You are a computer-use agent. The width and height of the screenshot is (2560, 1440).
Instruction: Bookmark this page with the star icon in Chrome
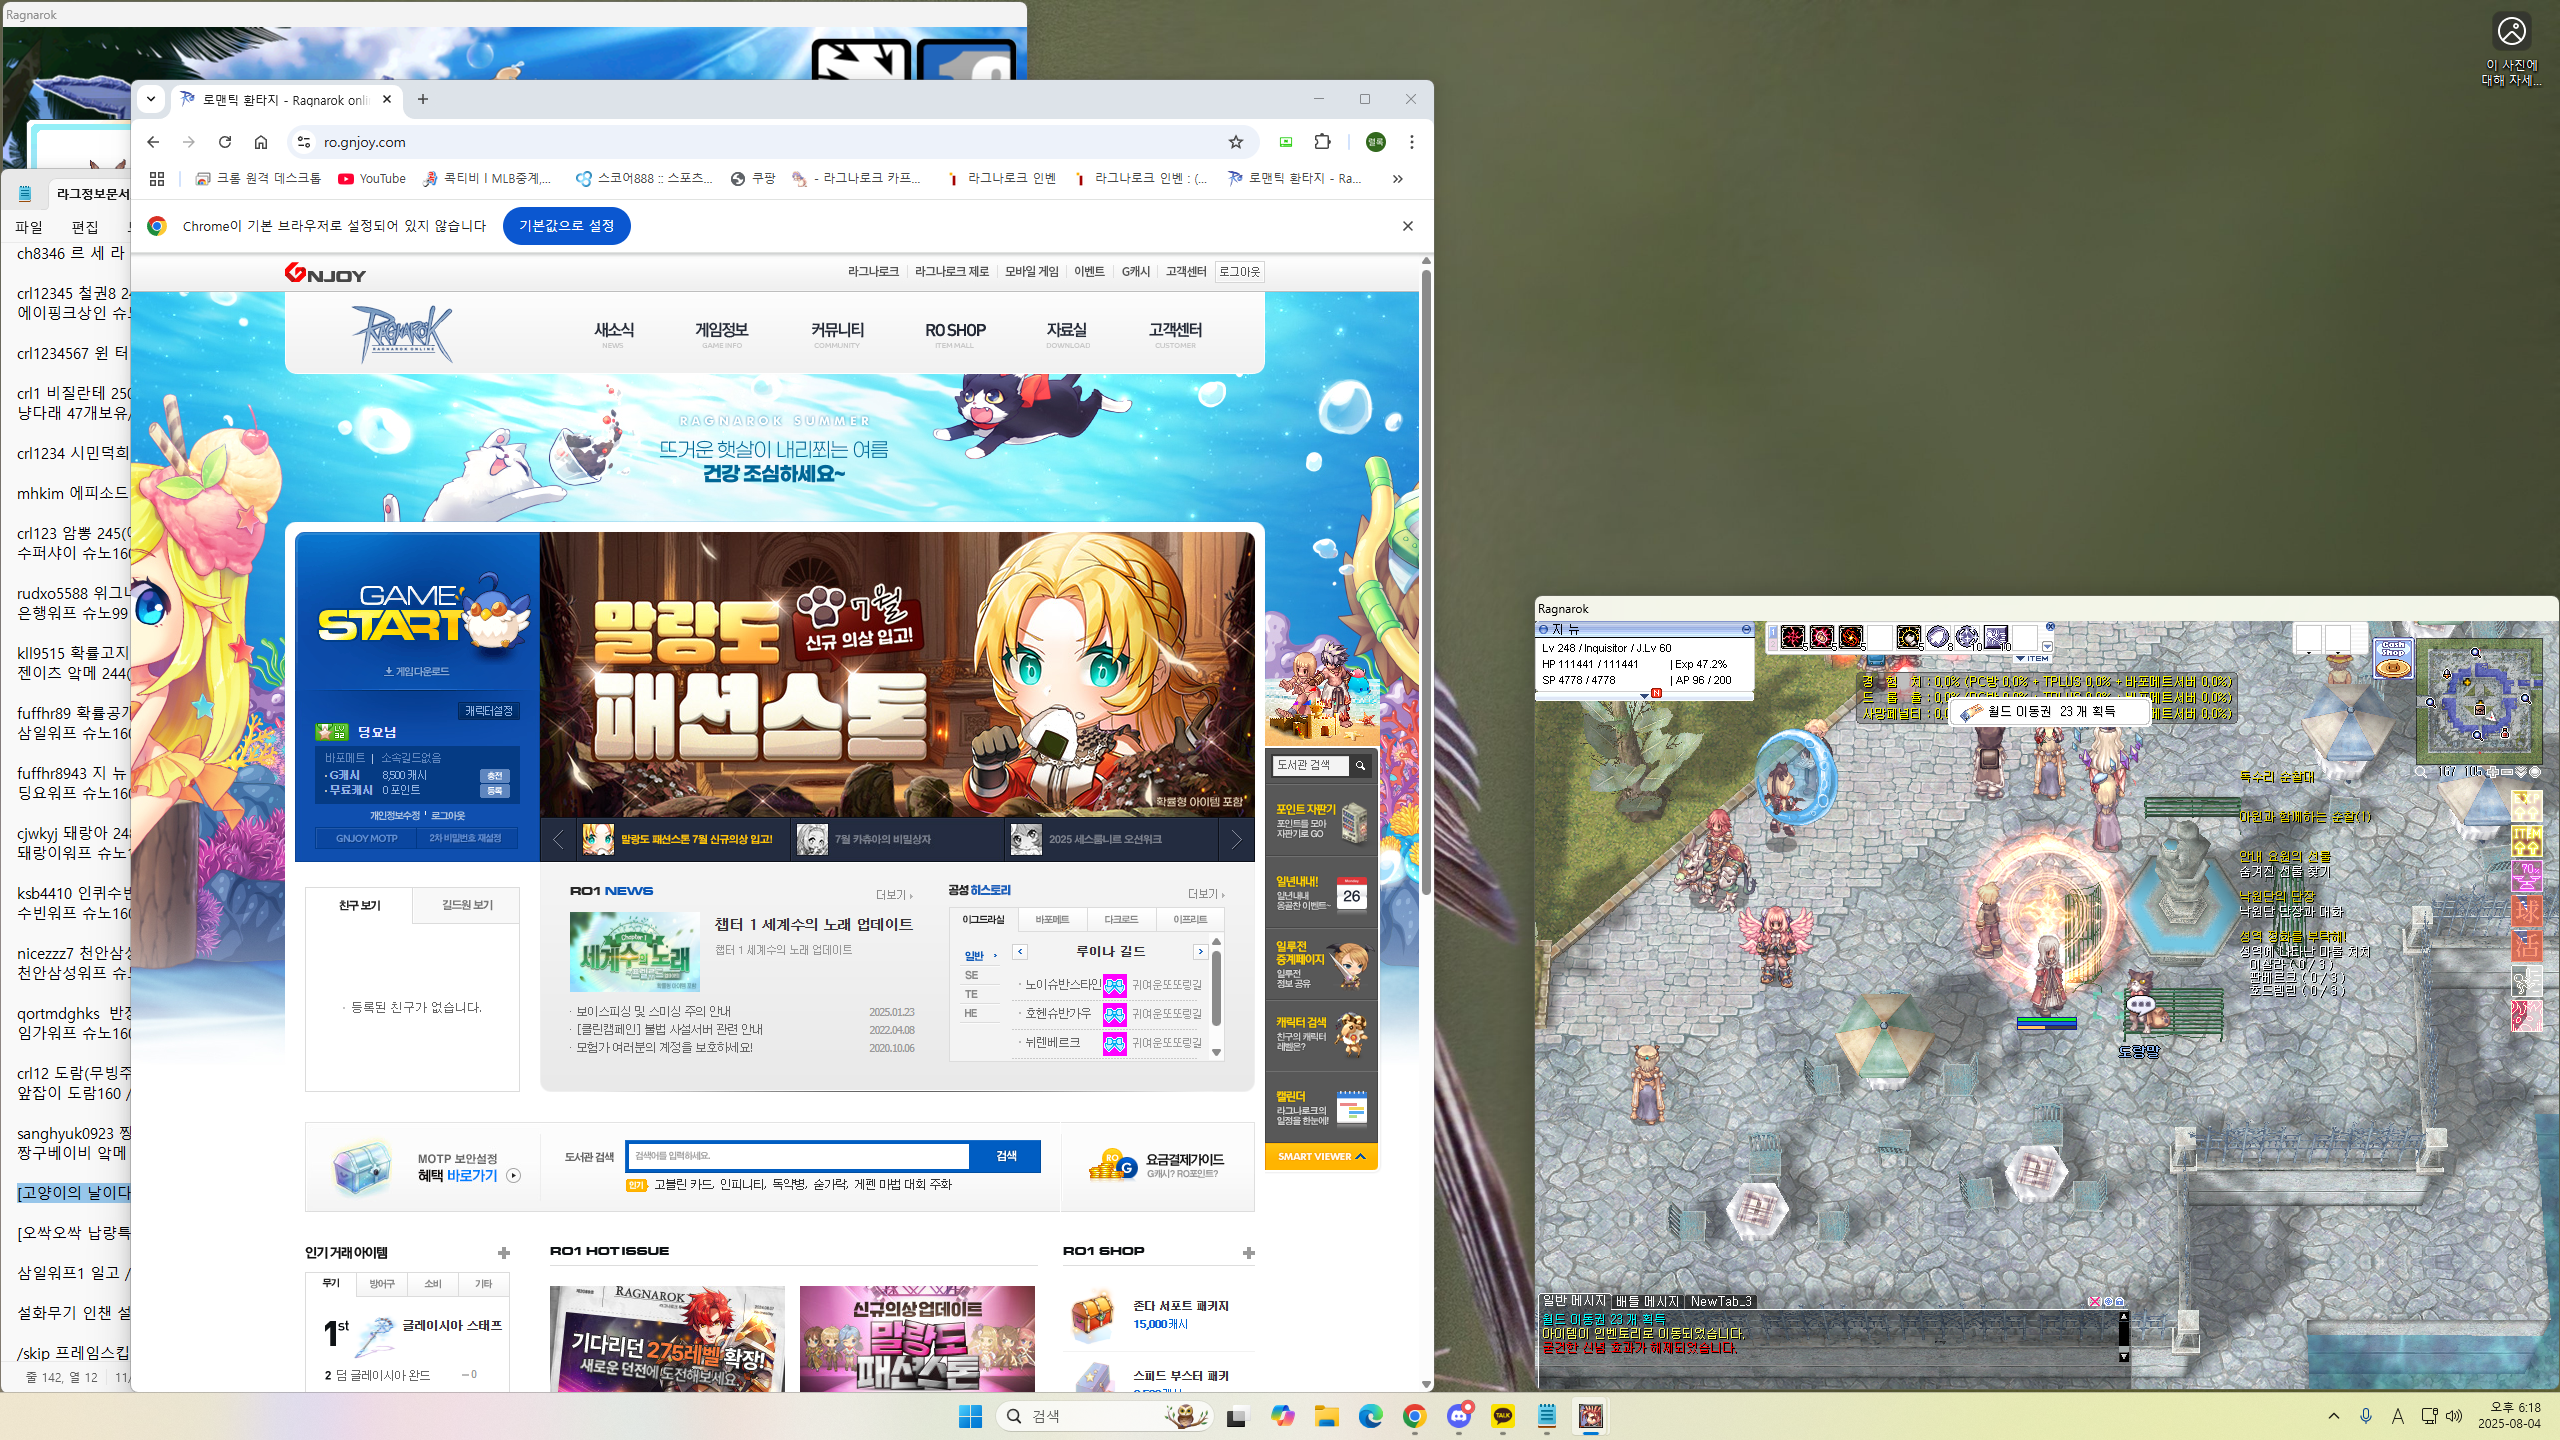(1236, 142)
